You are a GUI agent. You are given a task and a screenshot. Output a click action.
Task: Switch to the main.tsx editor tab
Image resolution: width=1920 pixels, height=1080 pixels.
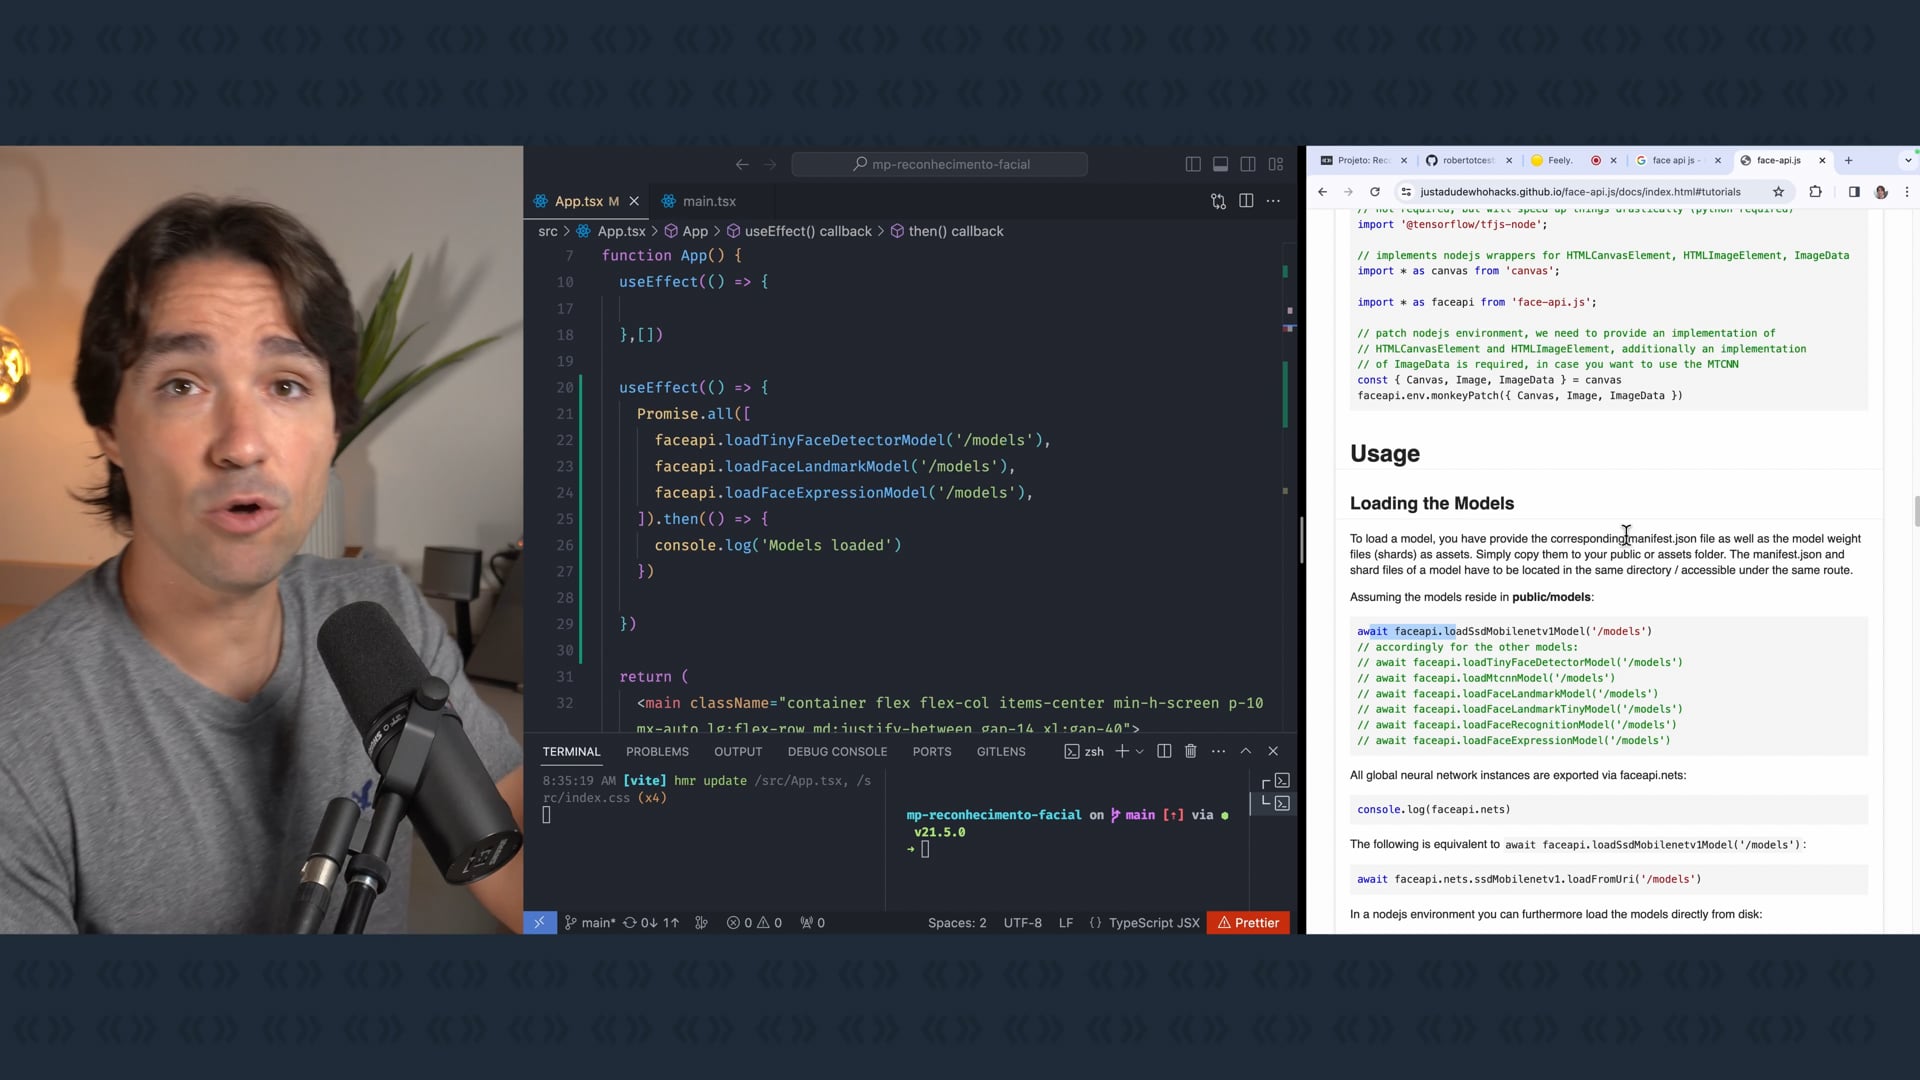(708, 201)
